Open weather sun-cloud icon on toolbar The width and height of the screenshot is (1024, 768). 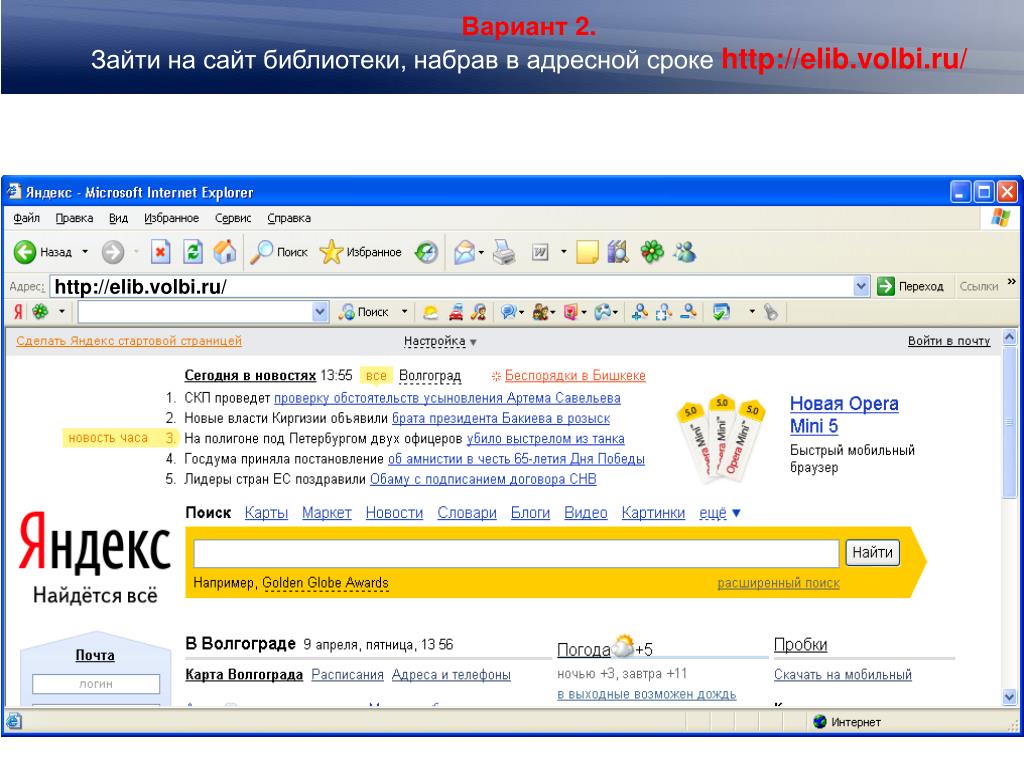point(430,313)
